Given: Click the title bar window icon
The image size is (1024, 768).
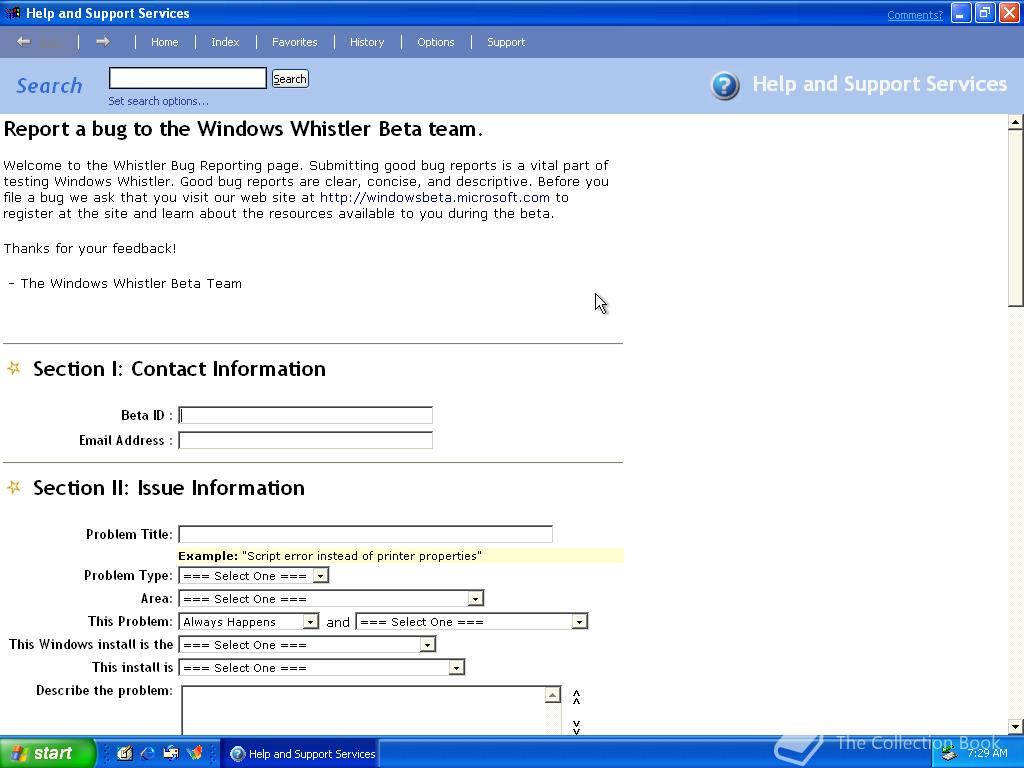Looking at the screenshot, I should [12, 13].
